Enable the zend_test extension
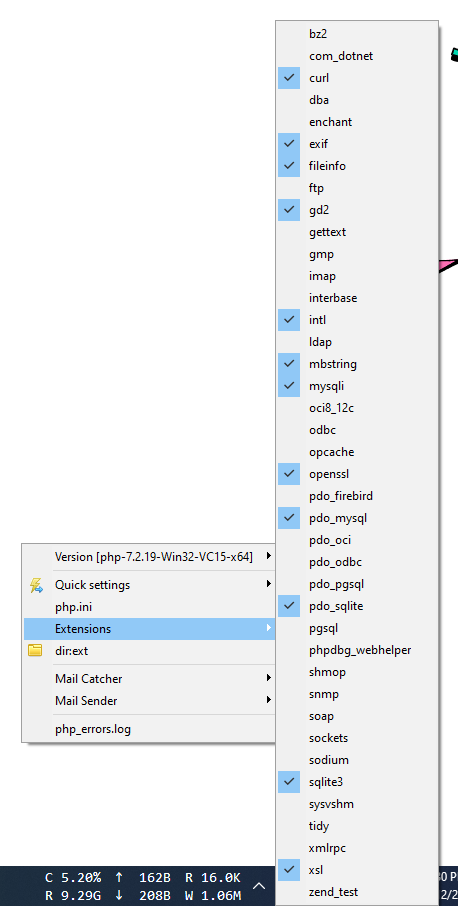Viewport: 458px width, 906px height. click(x=357, y=892)
